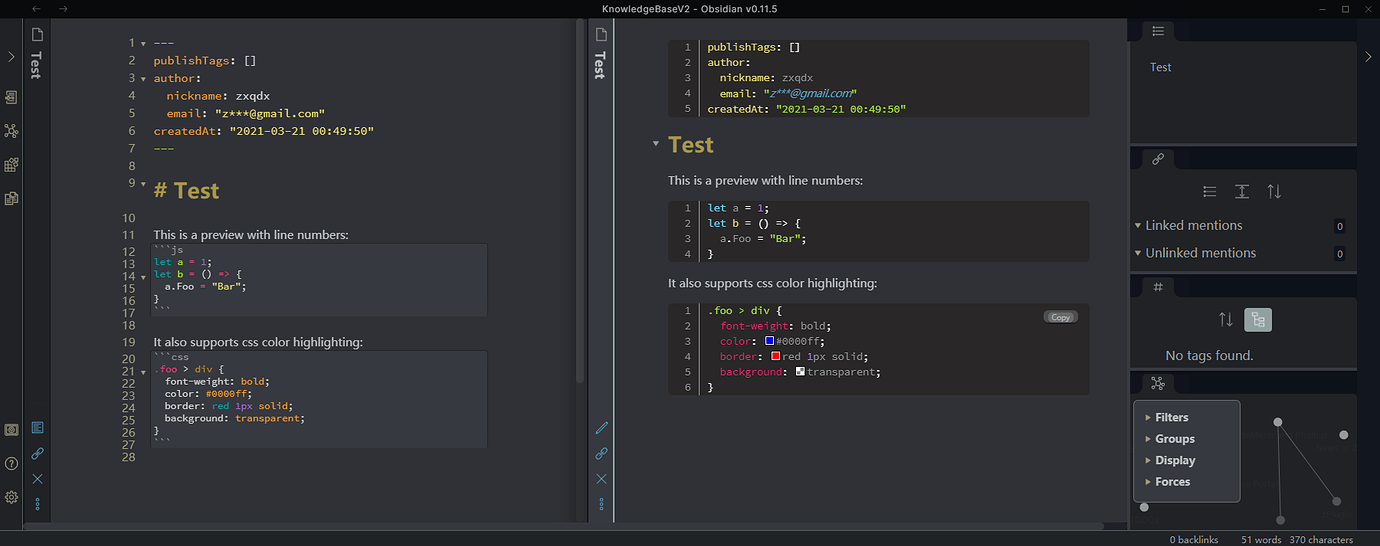The width and height of the screenshot is (1380, 546).
Task: Open more options dots in left editor pane
Action: click(x=37, y=504)
